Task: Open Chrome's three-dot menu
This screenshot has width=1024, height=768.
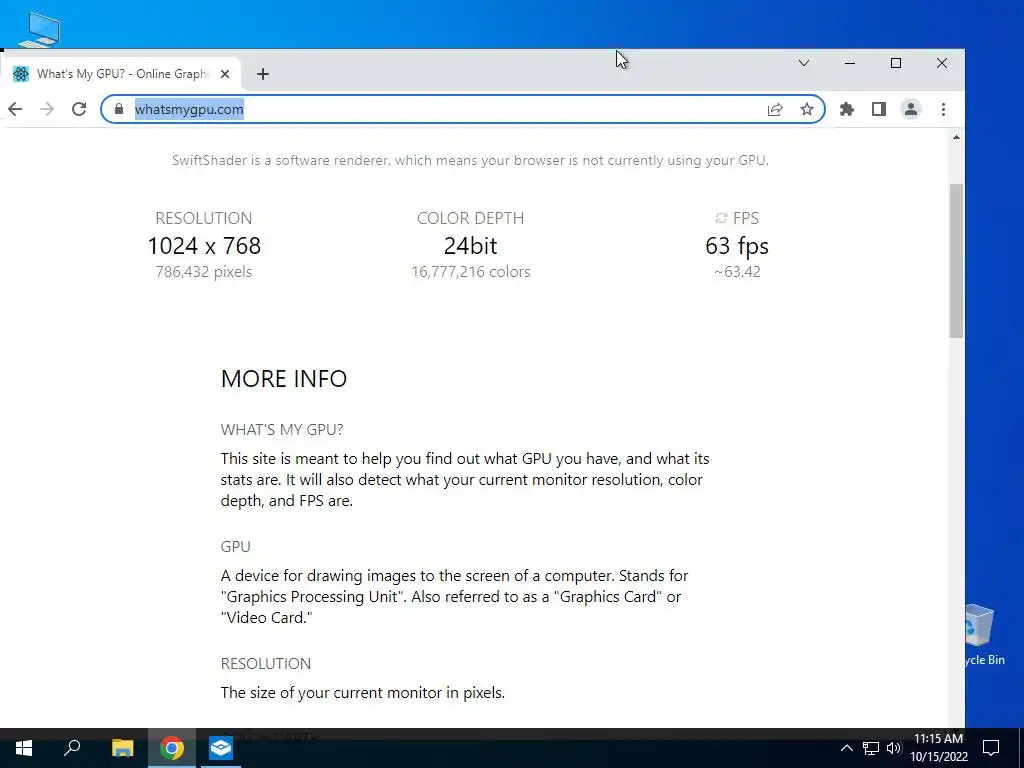Action: click(943, 109)
